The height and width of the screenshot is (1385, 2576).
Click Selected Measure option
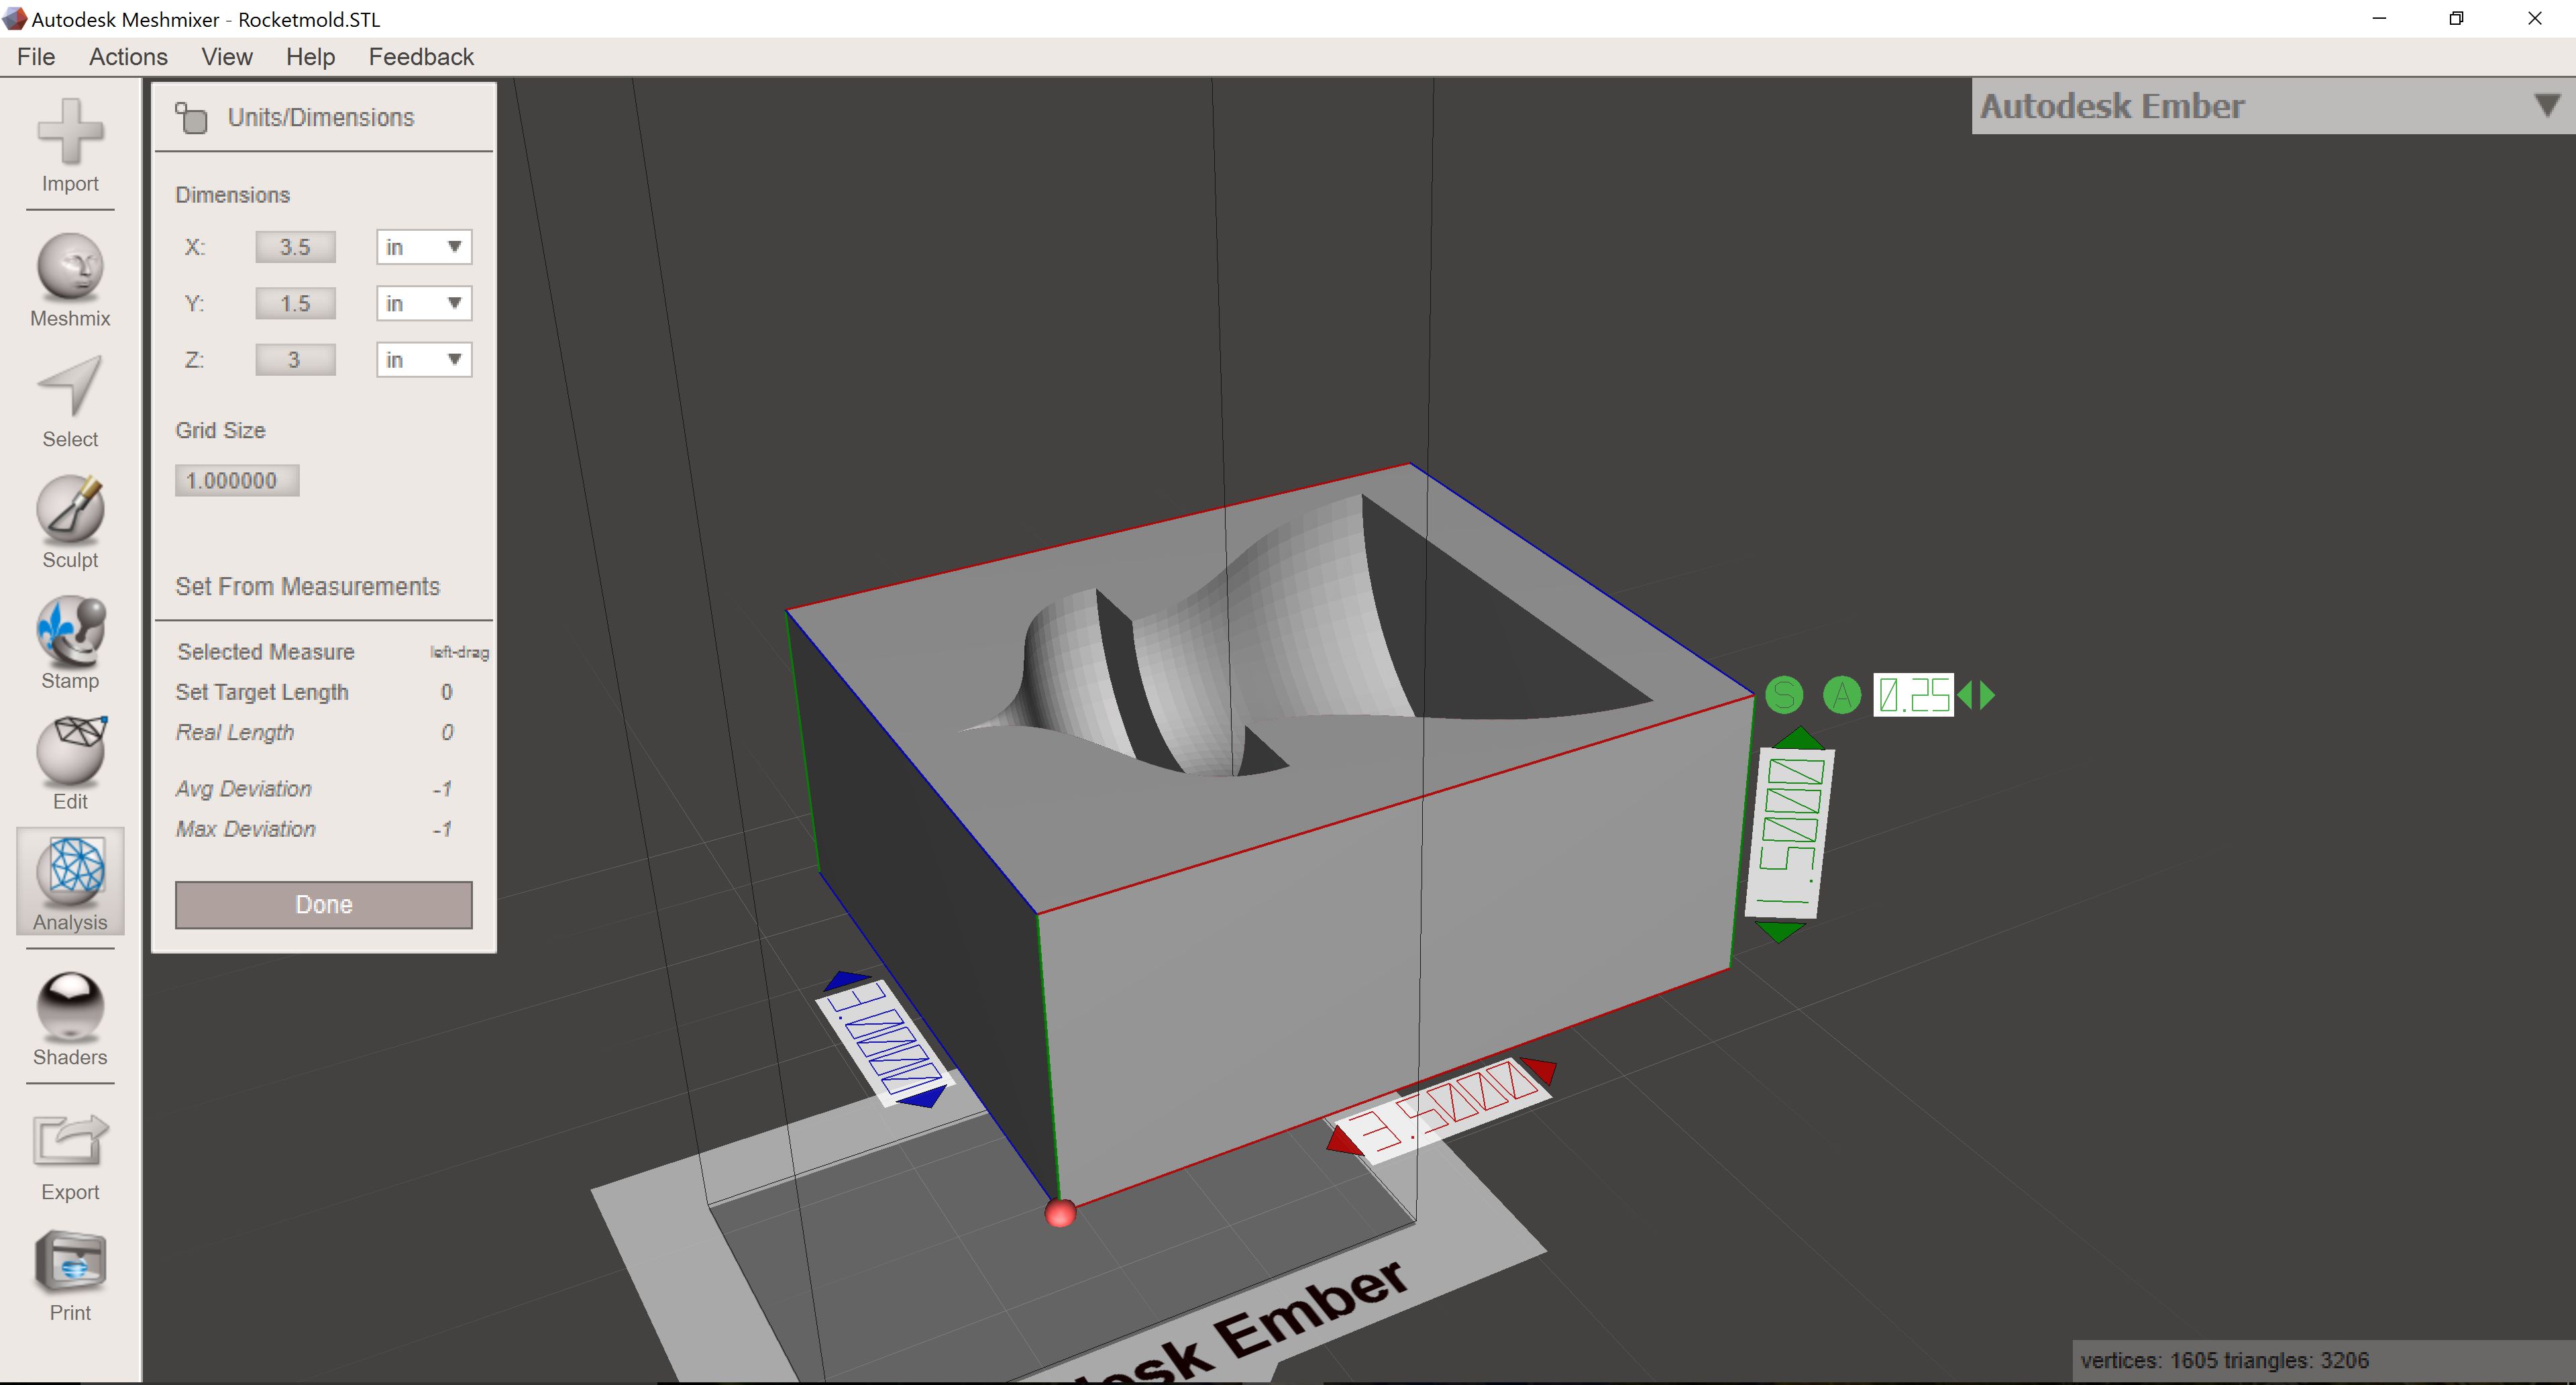[x=266, y=652]
